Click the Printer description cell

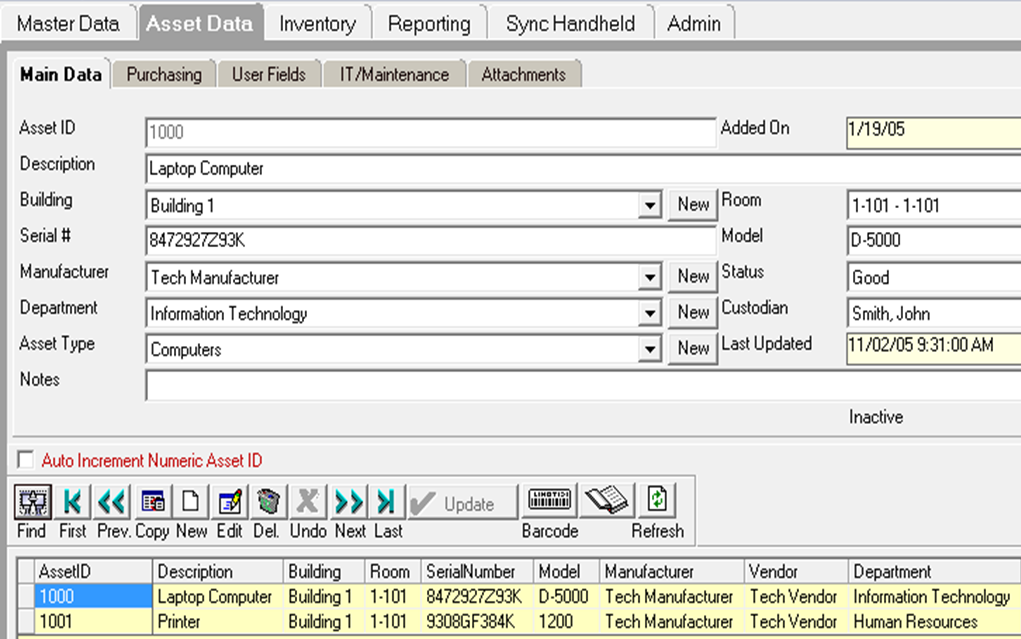[218, 621]
